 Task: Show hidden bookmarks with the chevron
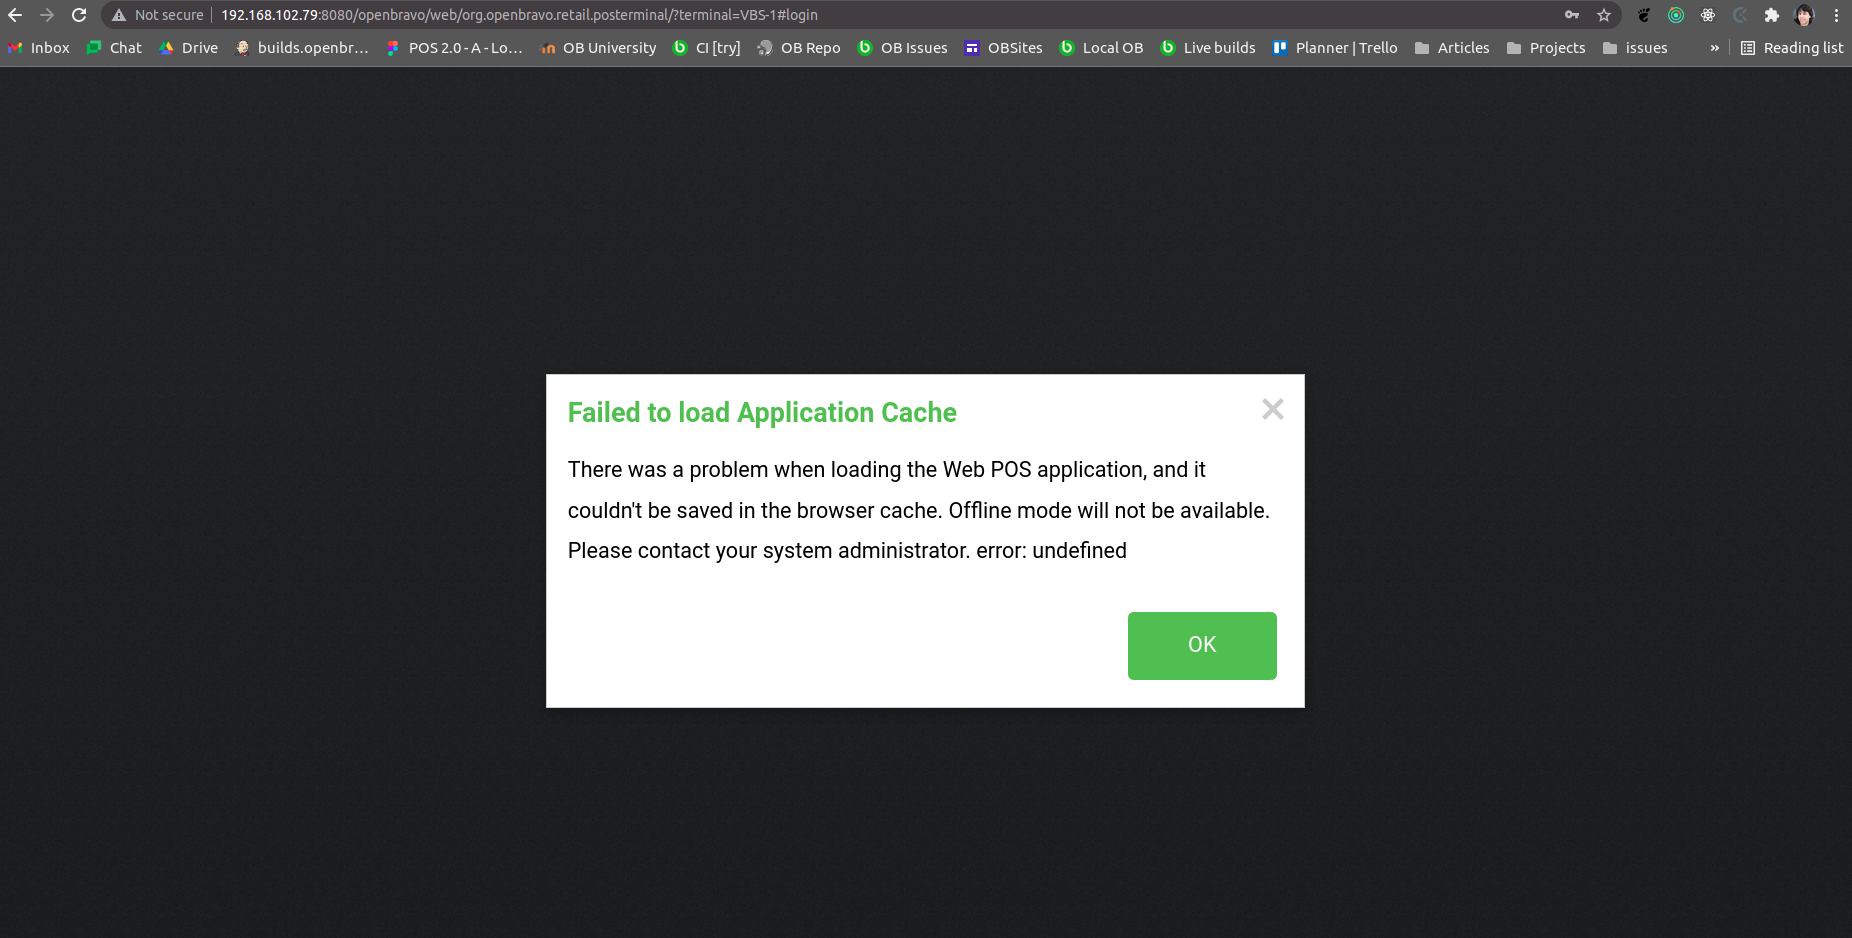[1715, 48]
